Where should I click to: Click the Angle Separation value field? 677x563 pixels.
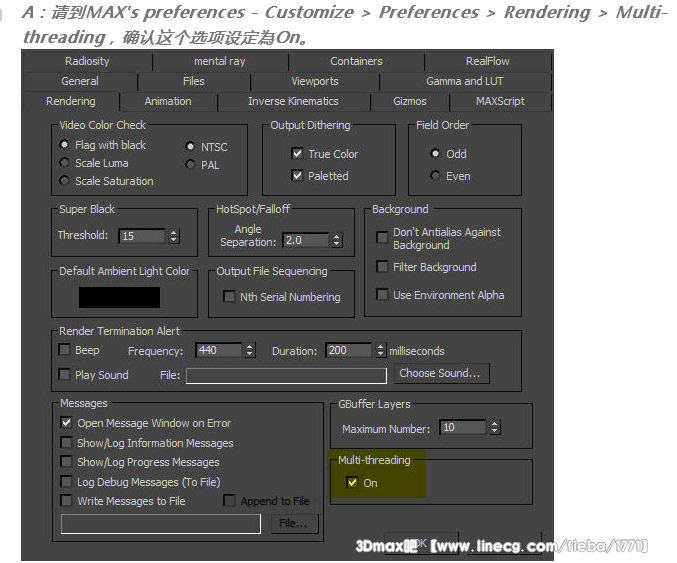(306, 240)
